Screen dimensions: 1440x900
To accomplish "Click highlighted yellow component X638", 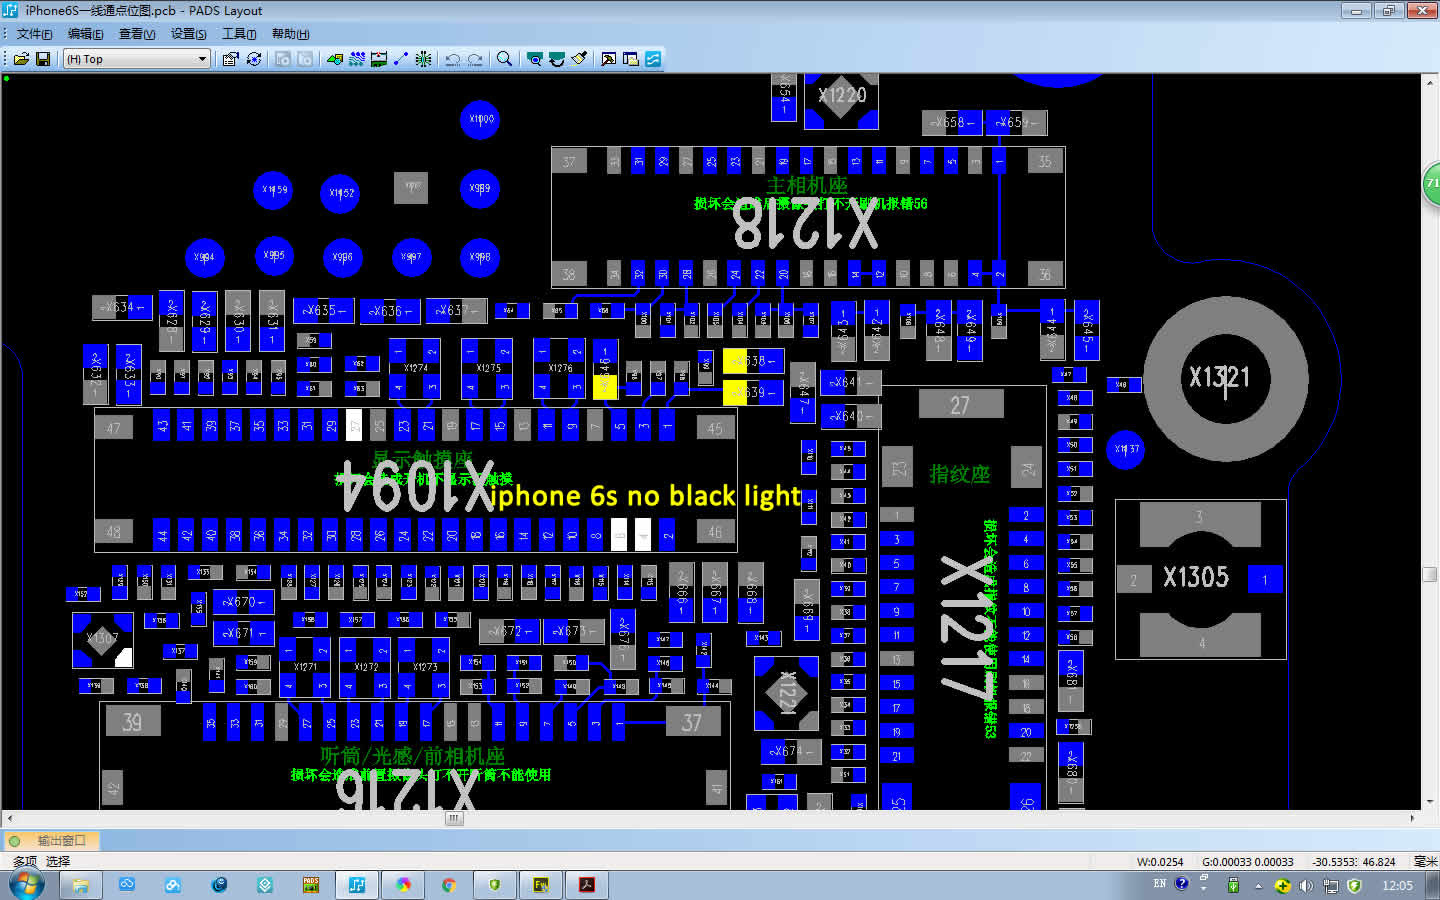I will [x=753, y=361].
